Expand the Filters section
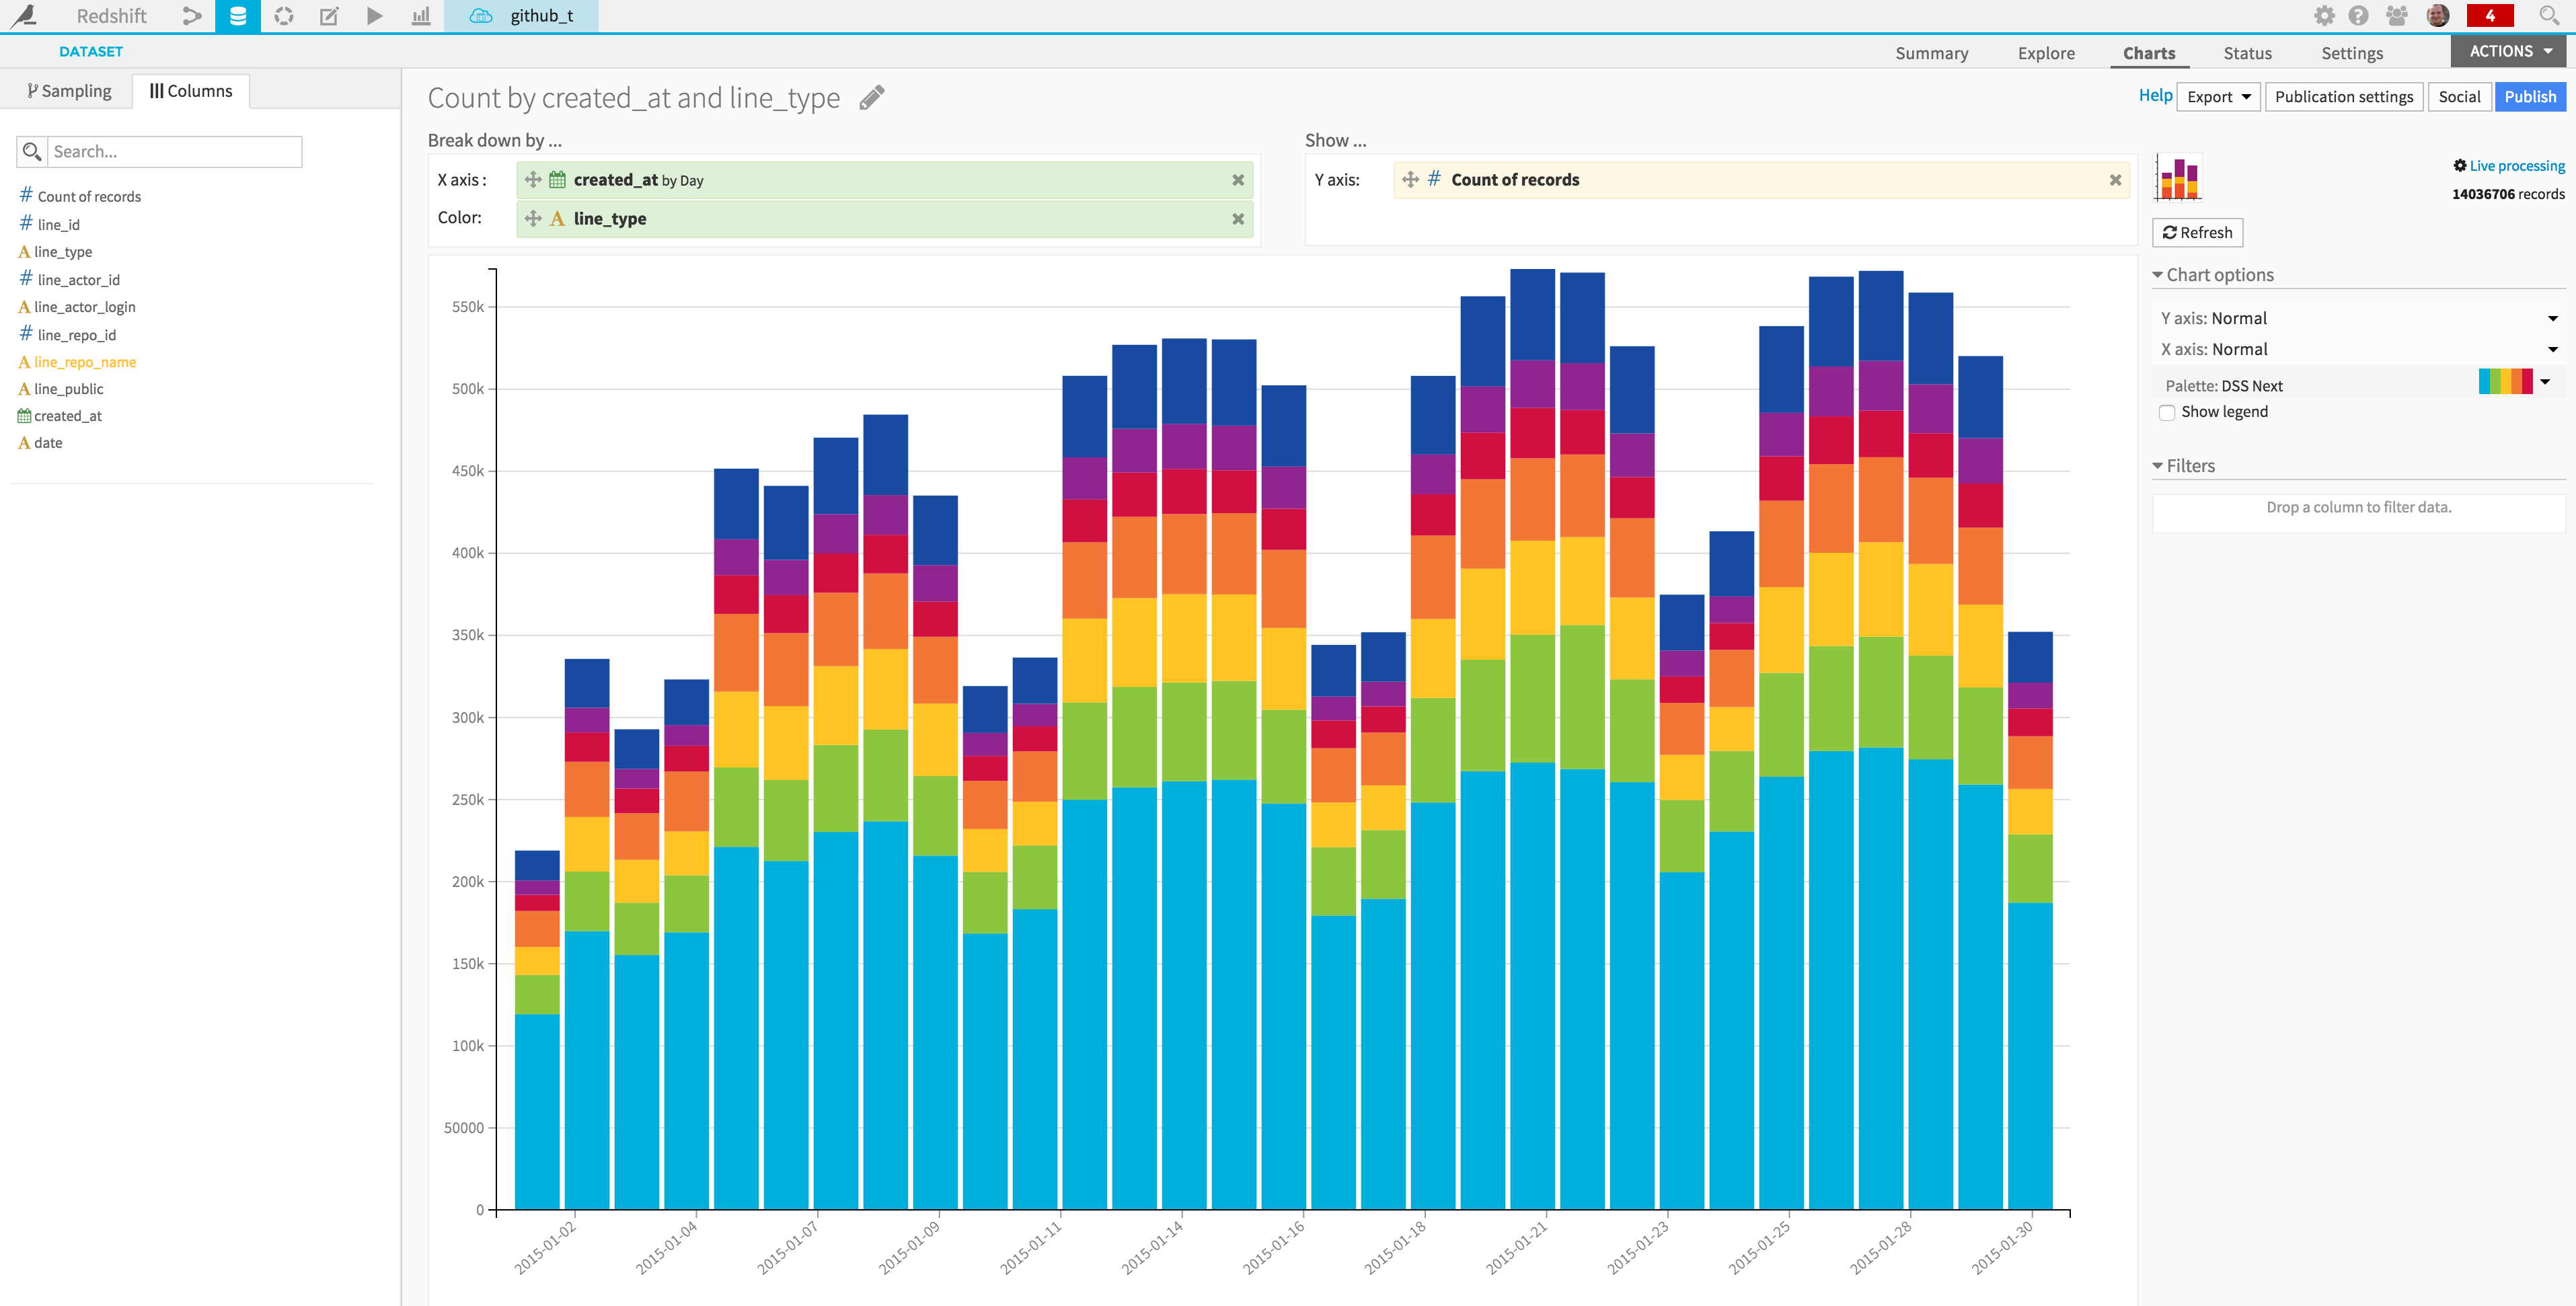This screenshot has height=1306, width=2576. click(2187, 465)
